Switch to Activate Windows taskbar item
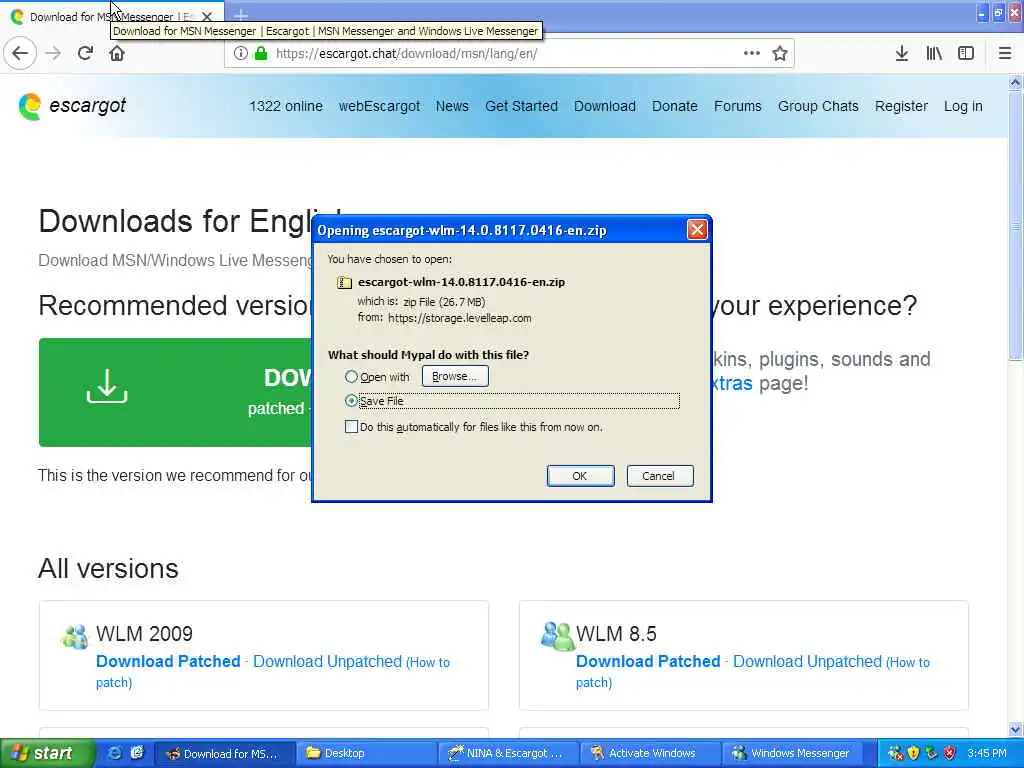The width and height of the screenshot is (1024, 768). tap(650, 753)
